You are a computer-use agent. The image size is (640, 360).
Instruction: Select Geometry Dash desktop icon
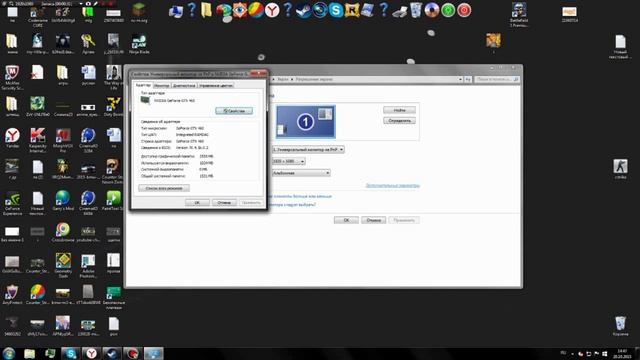click(63, 265)
